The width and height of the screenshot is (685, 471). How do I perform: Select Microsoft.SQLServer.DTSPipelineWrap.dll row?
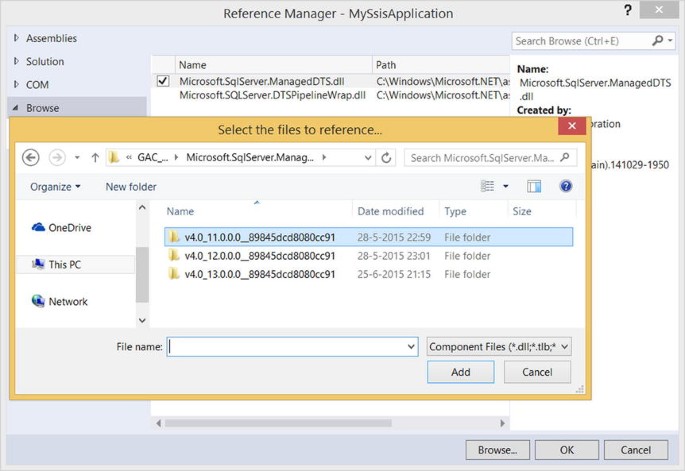click(331, 95)
